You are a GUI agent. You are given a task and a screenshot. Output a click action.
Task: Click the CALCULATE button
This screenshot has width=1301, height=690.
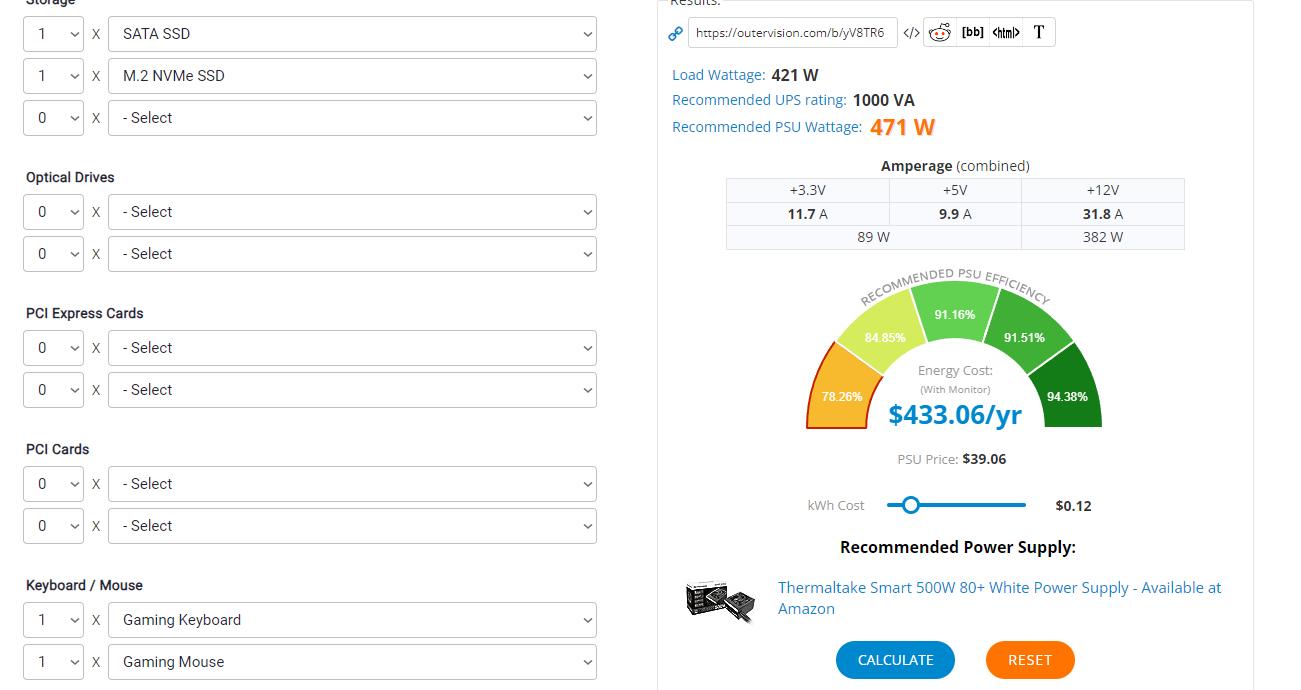pos(896,660)
